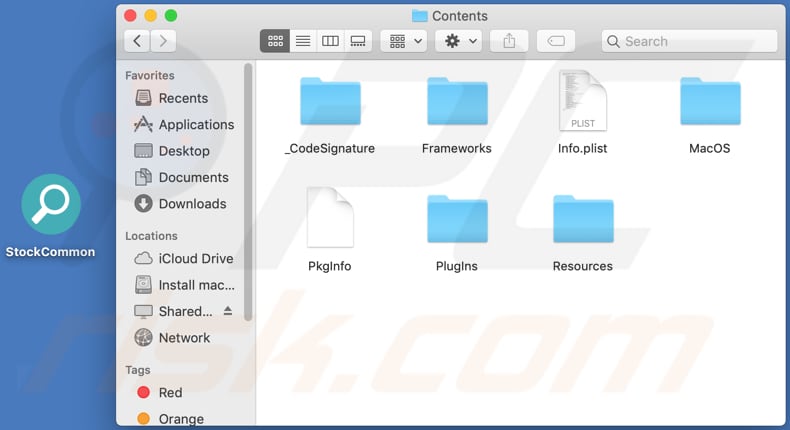Click the Edit Tags toolbar button

click(556, 41)
